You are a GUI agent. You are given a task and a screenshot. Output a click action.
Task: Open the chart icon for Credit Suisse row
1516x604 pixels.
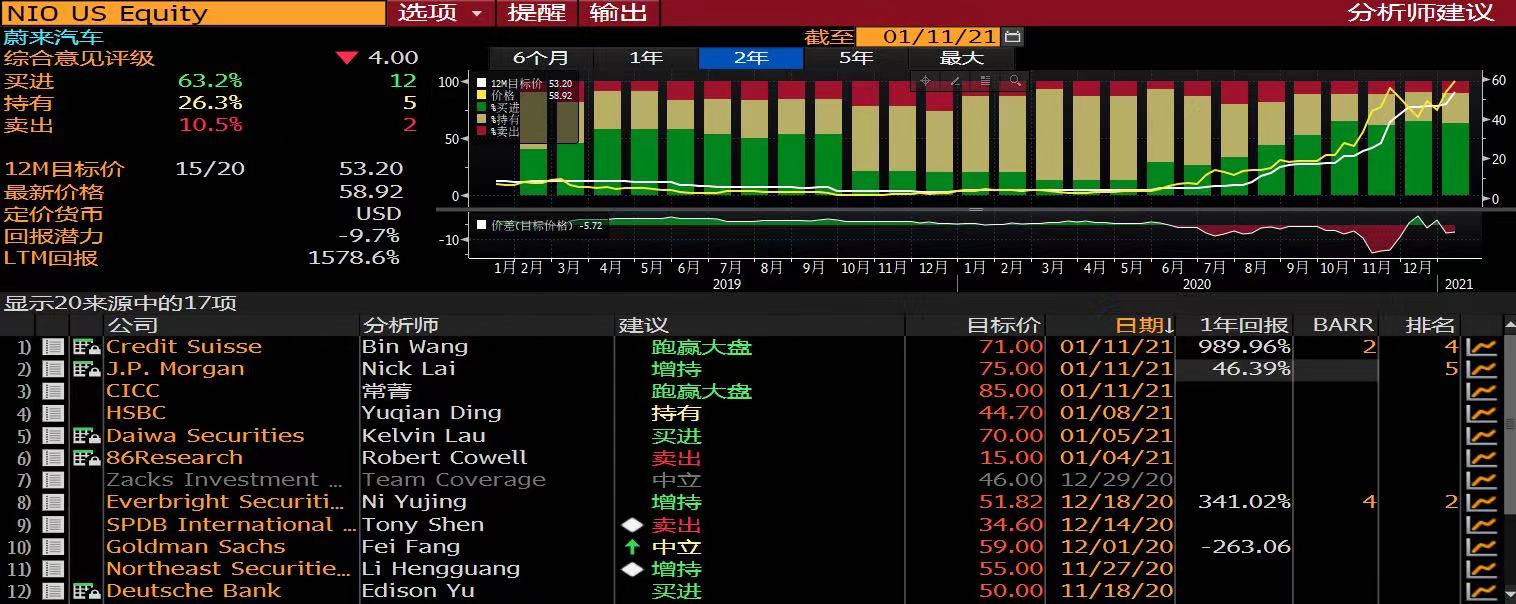pyautogui.click(x=1481, y=347)
